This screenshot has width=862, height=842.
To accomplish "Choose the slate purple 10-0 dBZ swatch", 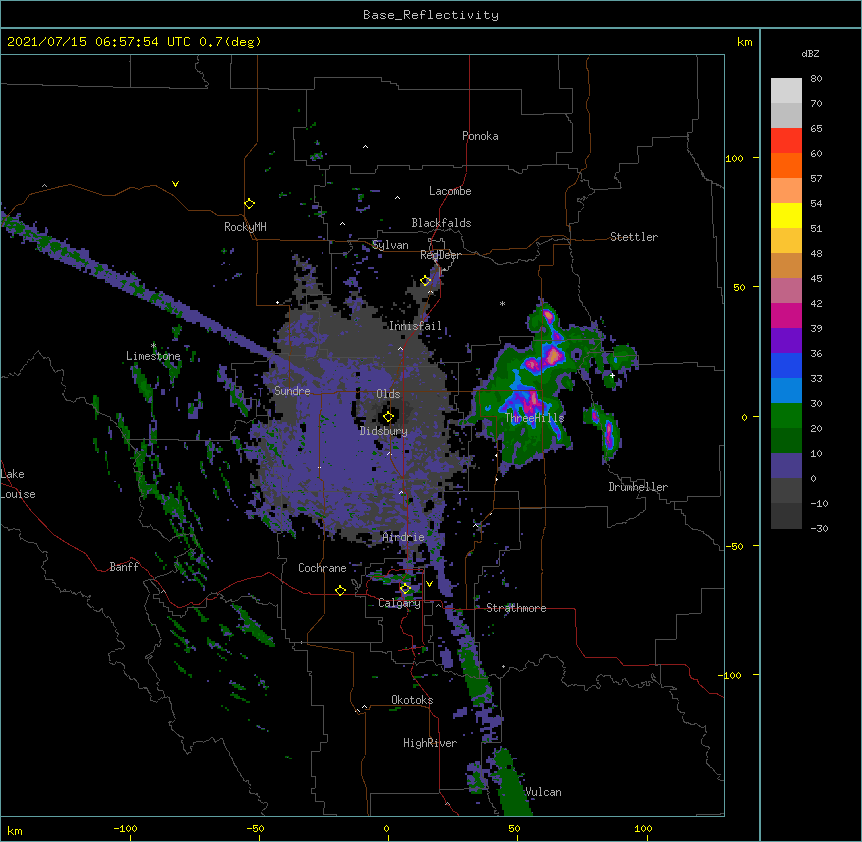I will click(x=786, y=466).
